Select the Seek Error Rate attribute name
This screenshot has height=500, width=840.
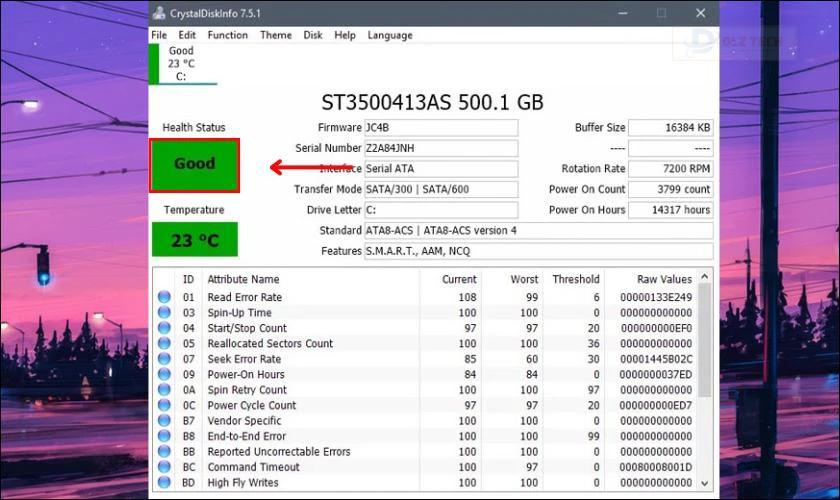pos(244,359)
